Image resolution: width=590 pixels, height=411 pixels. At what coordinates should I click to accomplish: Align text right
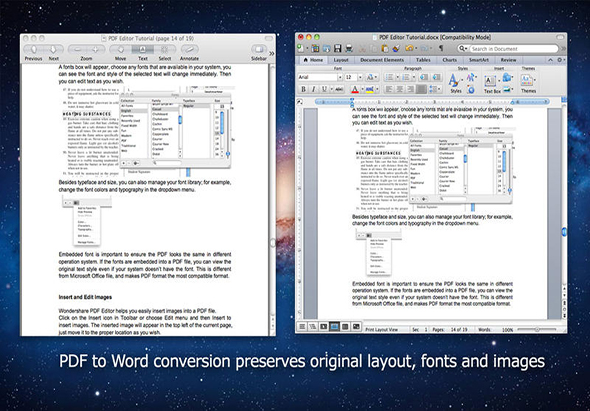[x=411, y=89]
